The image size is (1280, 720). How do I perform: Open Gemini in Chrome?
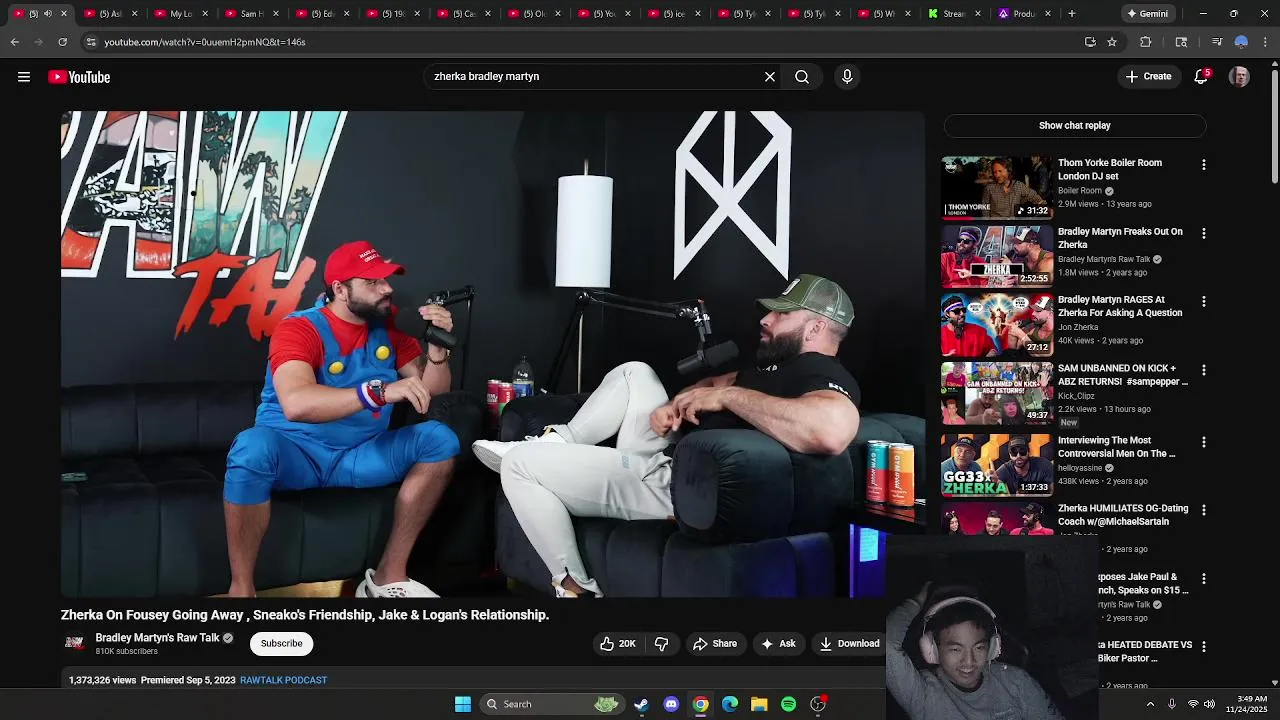coord(1147,13)
